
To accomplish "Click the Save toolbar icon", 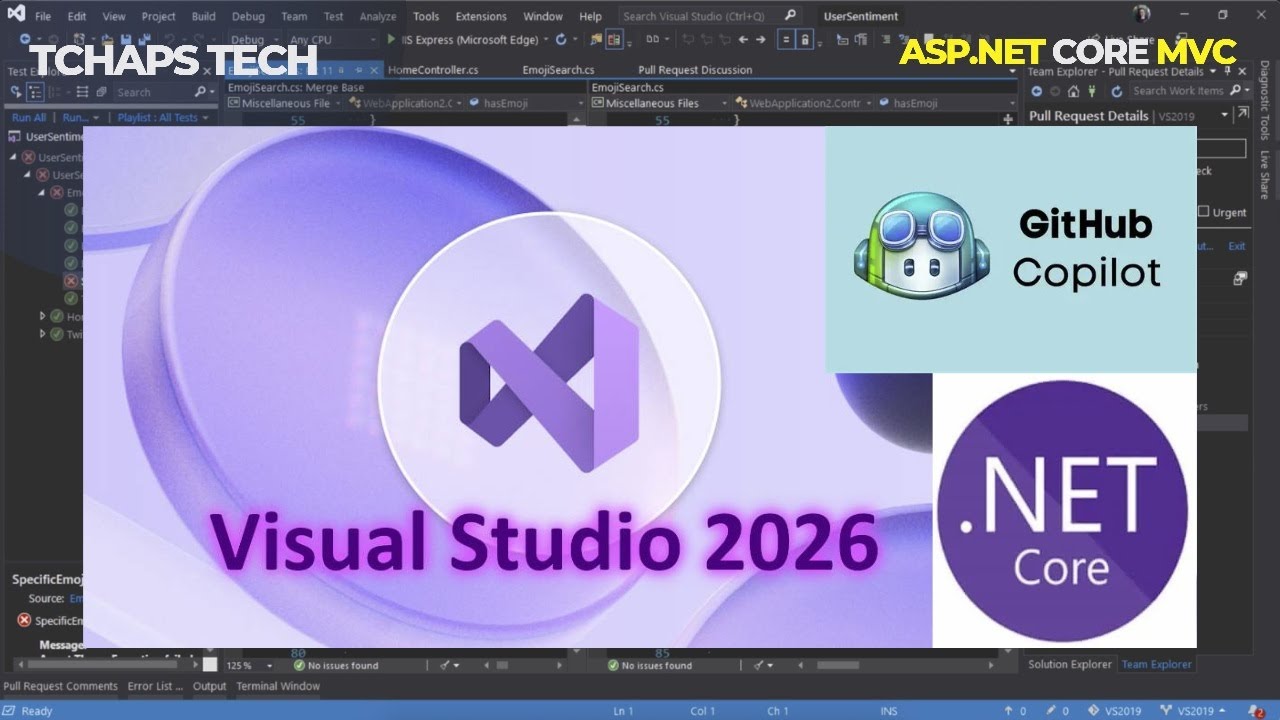I will click(126, 40).
